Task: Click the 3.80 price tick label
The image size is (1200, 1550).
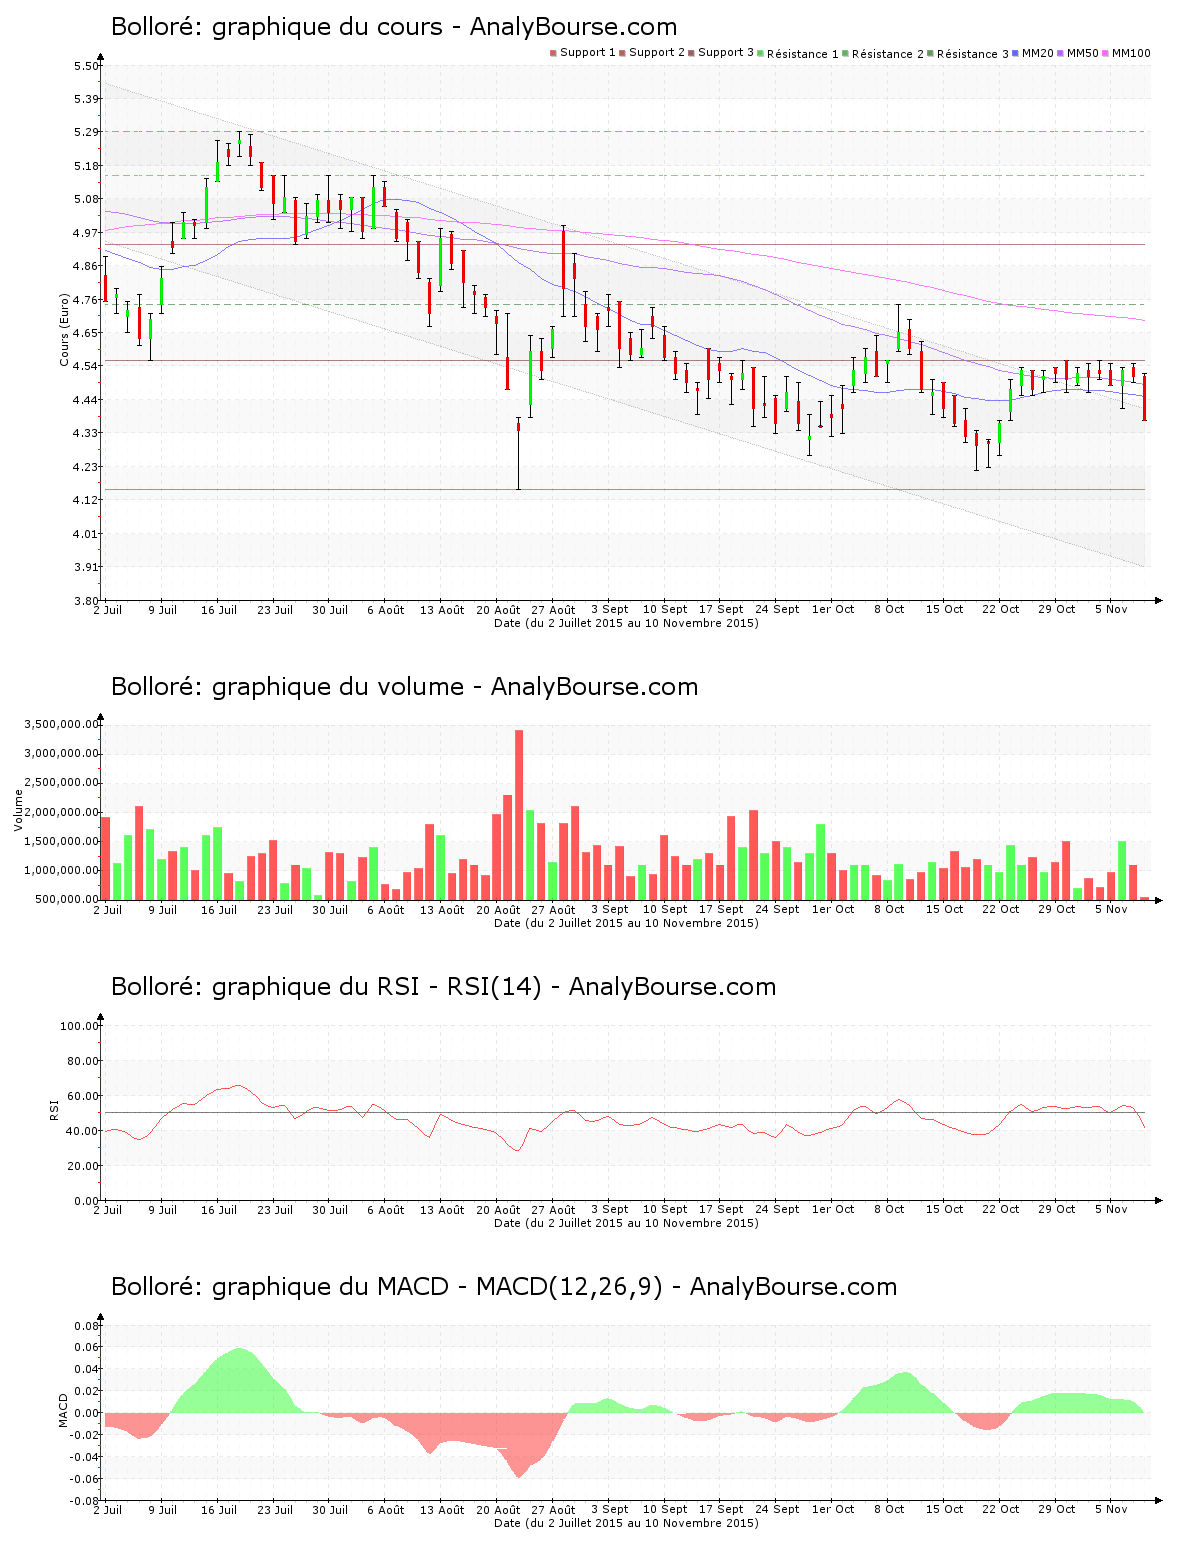Action: pos(86,601)
